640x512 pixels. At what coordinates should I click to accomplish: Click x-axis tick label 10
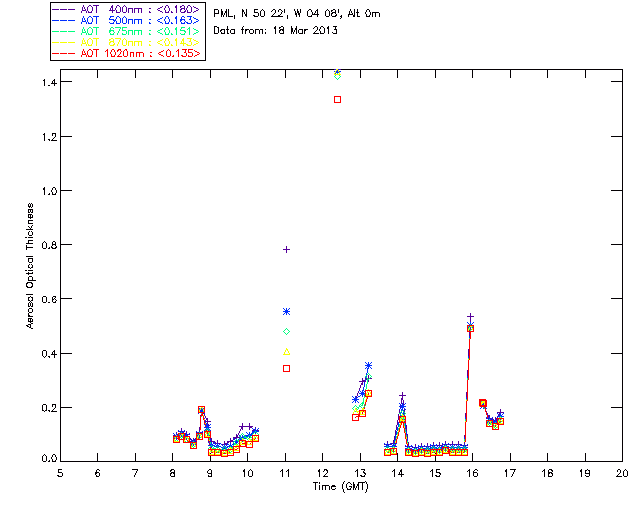(247, 473)
